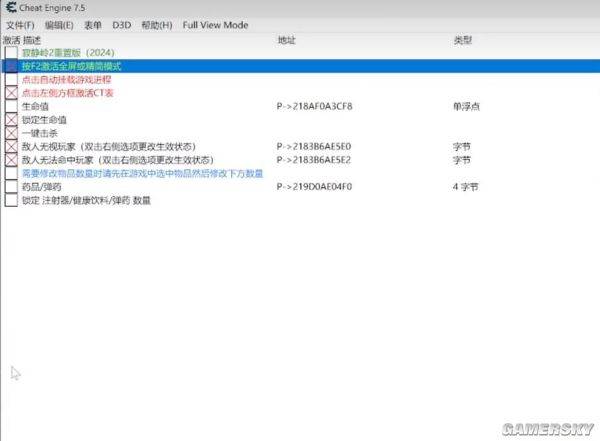Uncheck the 敌人无法命中玩家 checkbox

point(11,160)
